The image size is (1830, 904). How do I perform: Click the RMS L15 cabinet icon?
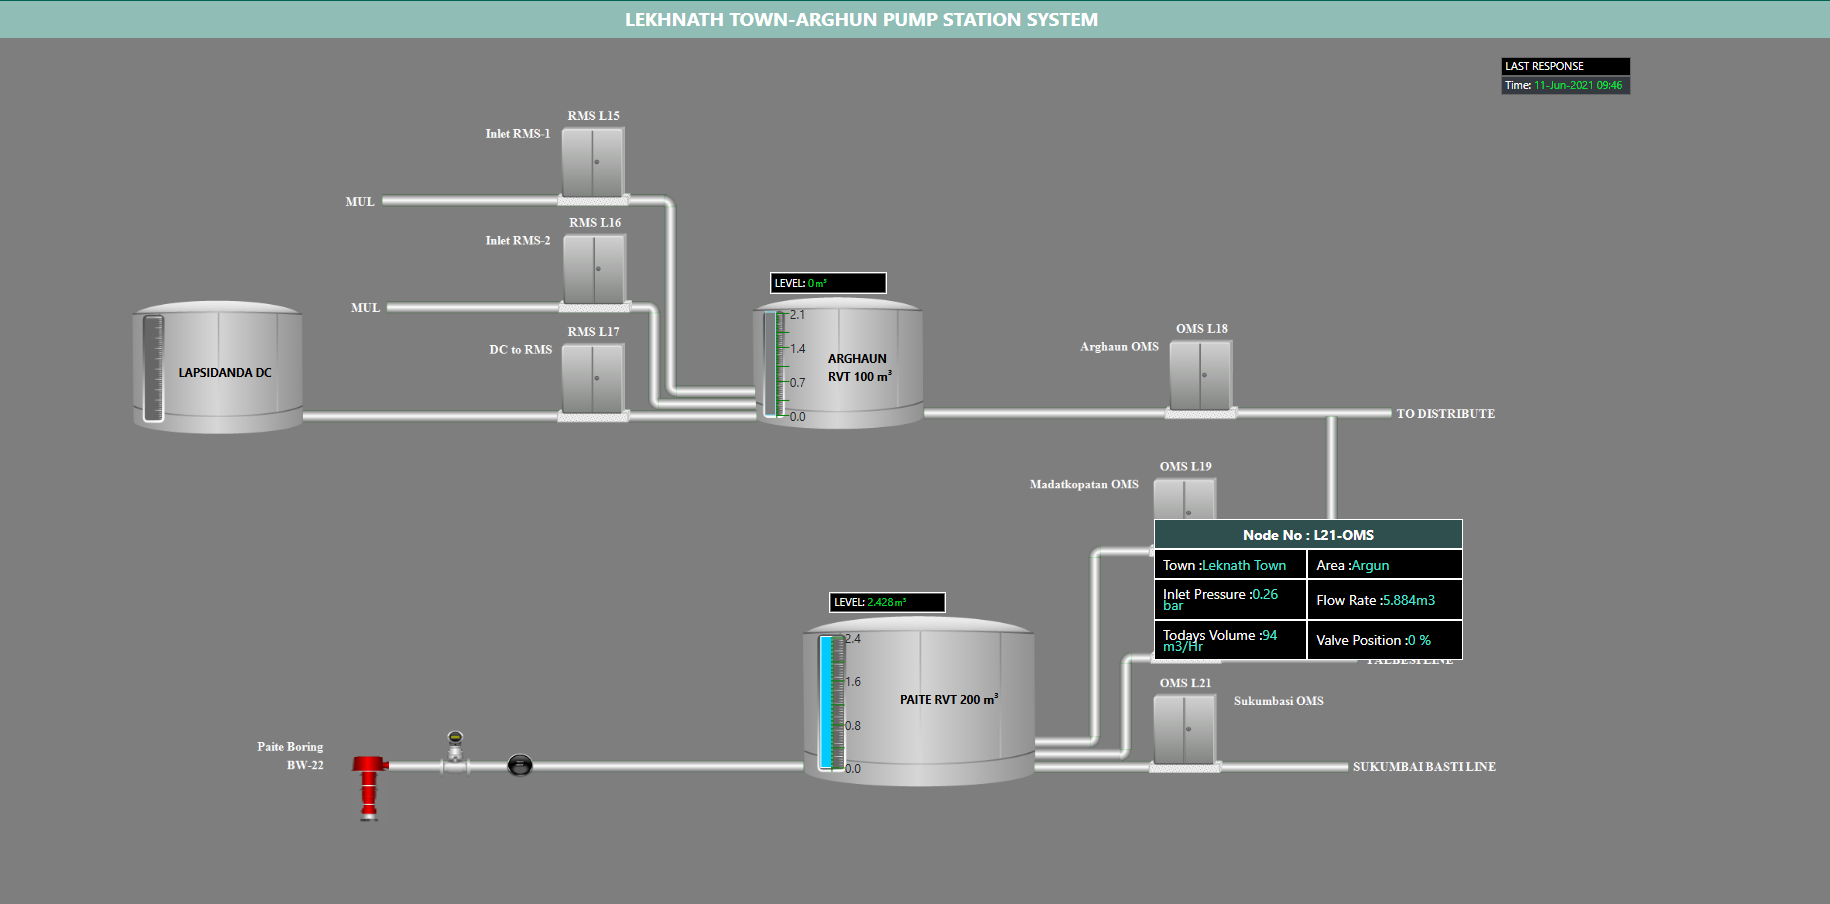click(x=593, y=162)
